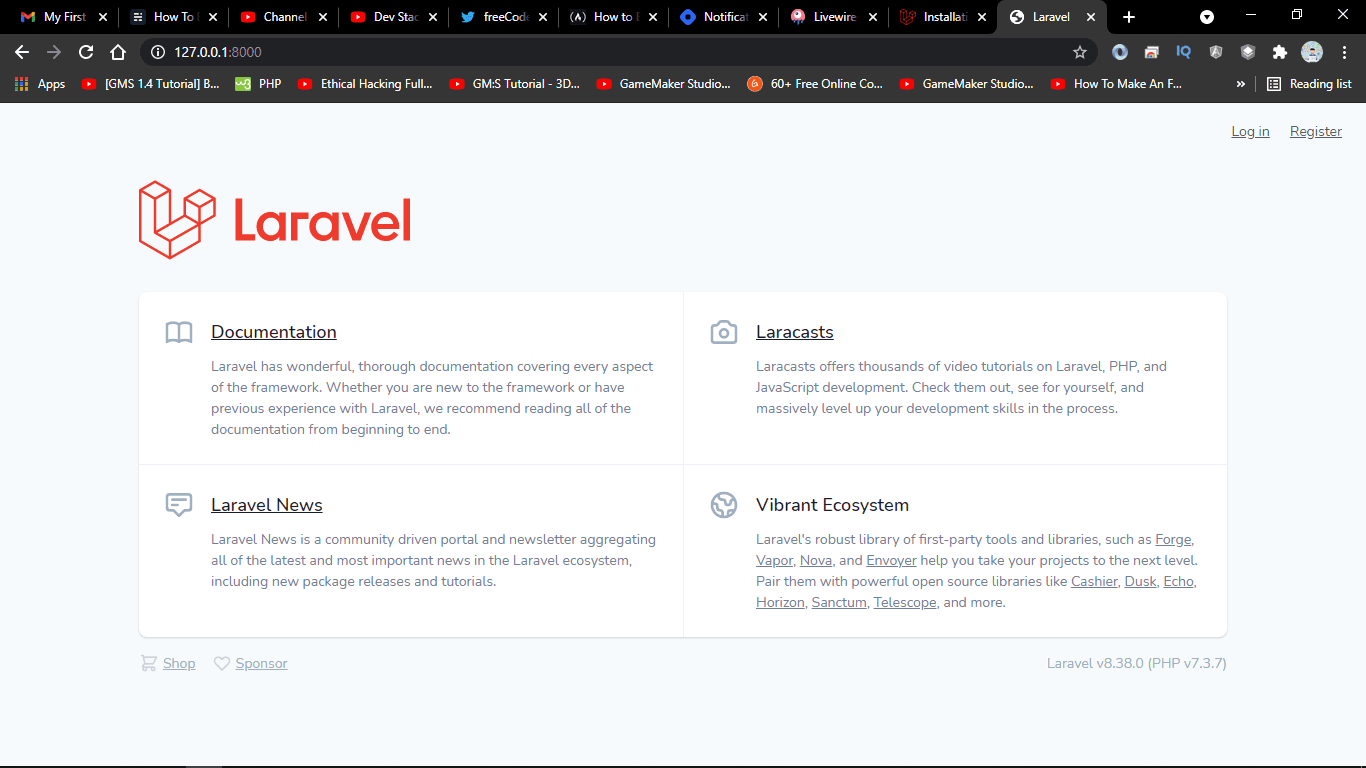Click the browser back arrow
Screen dimensions: 1366x768
pyautogui.click(x=22, y=52)
